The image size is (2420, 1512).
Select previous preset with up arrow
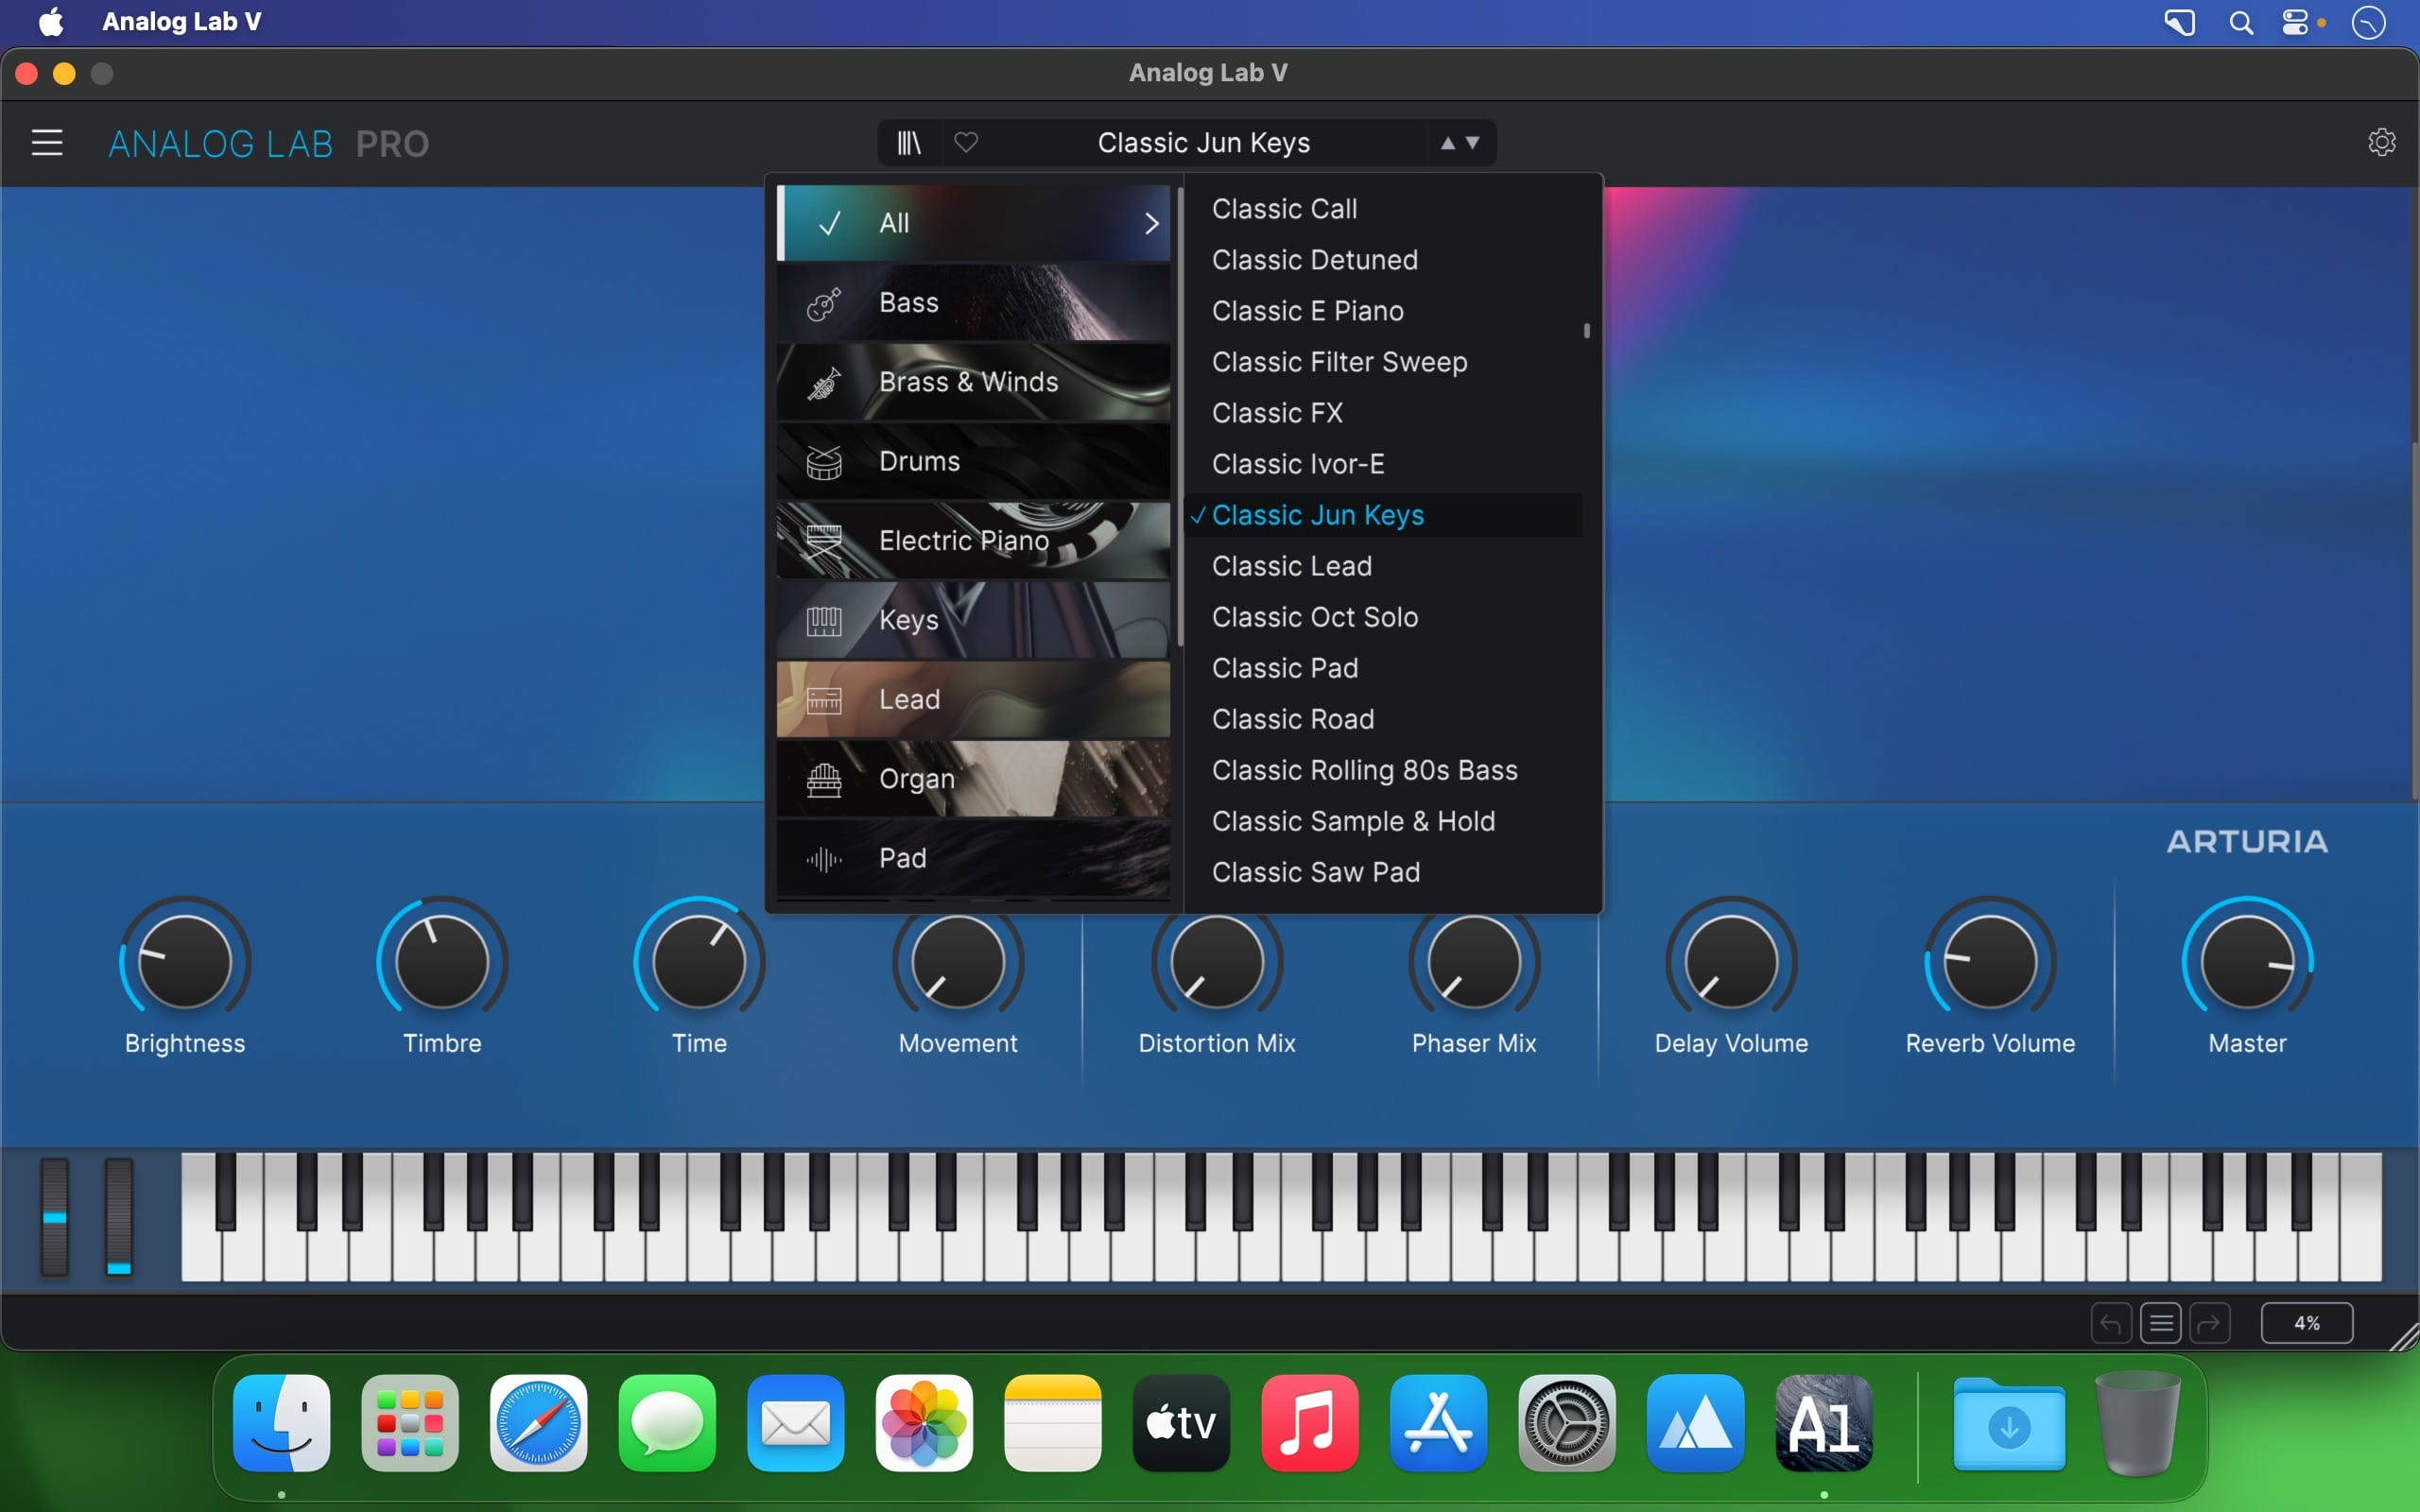coord(1447,143)
